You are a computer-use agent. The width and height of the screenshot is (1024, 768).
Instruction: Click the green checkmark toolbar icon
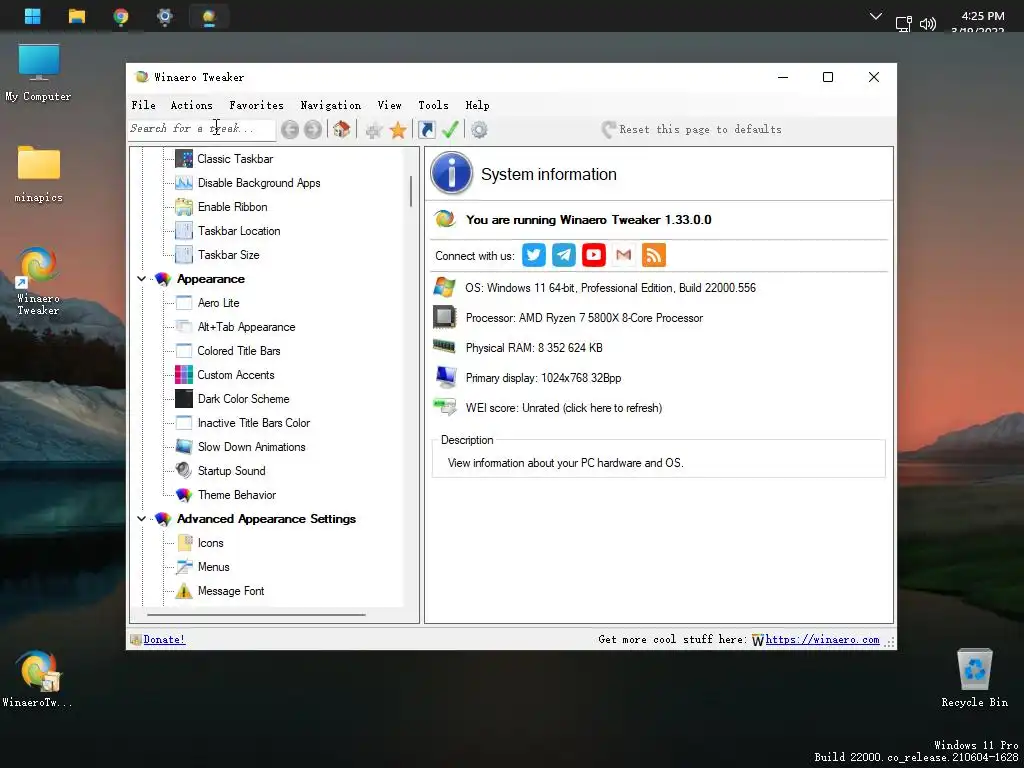450,129
